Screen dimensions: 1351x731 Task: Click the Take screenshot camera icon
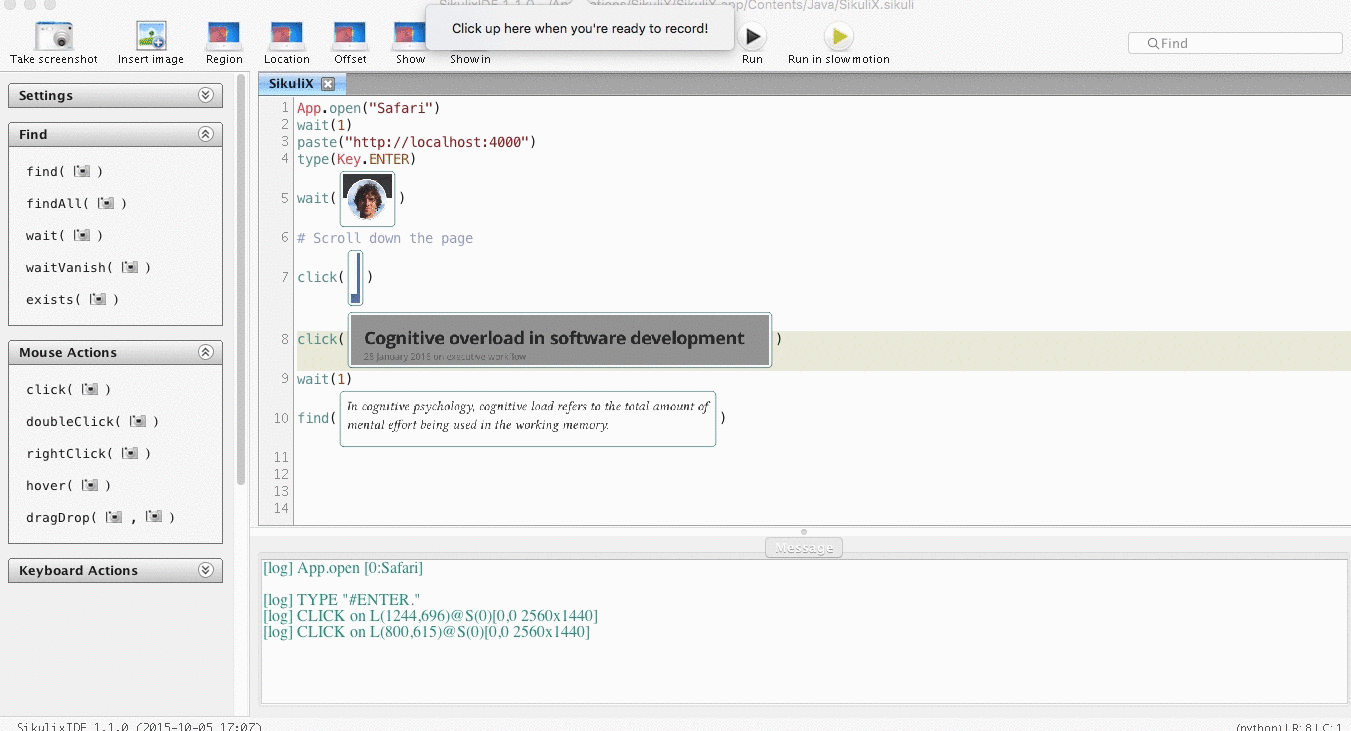[x=54, y=35]
